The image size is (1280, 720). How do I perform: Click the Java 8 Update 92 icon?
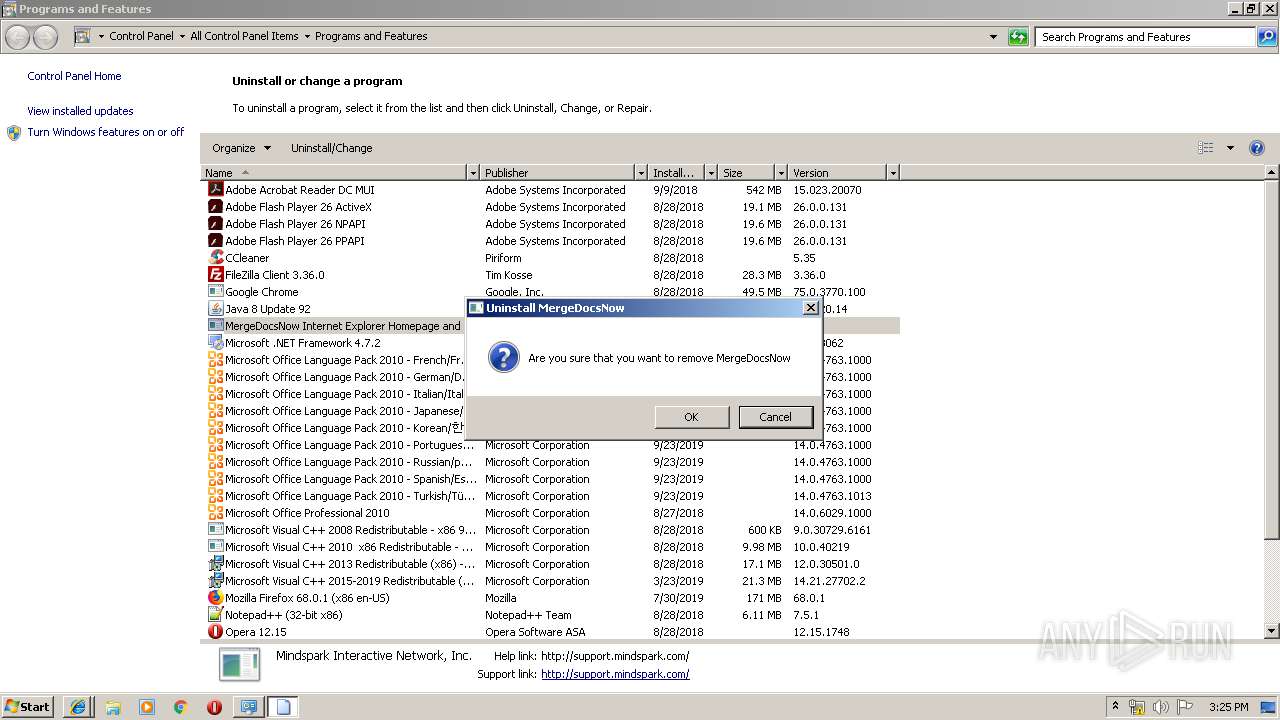(215, 308)
